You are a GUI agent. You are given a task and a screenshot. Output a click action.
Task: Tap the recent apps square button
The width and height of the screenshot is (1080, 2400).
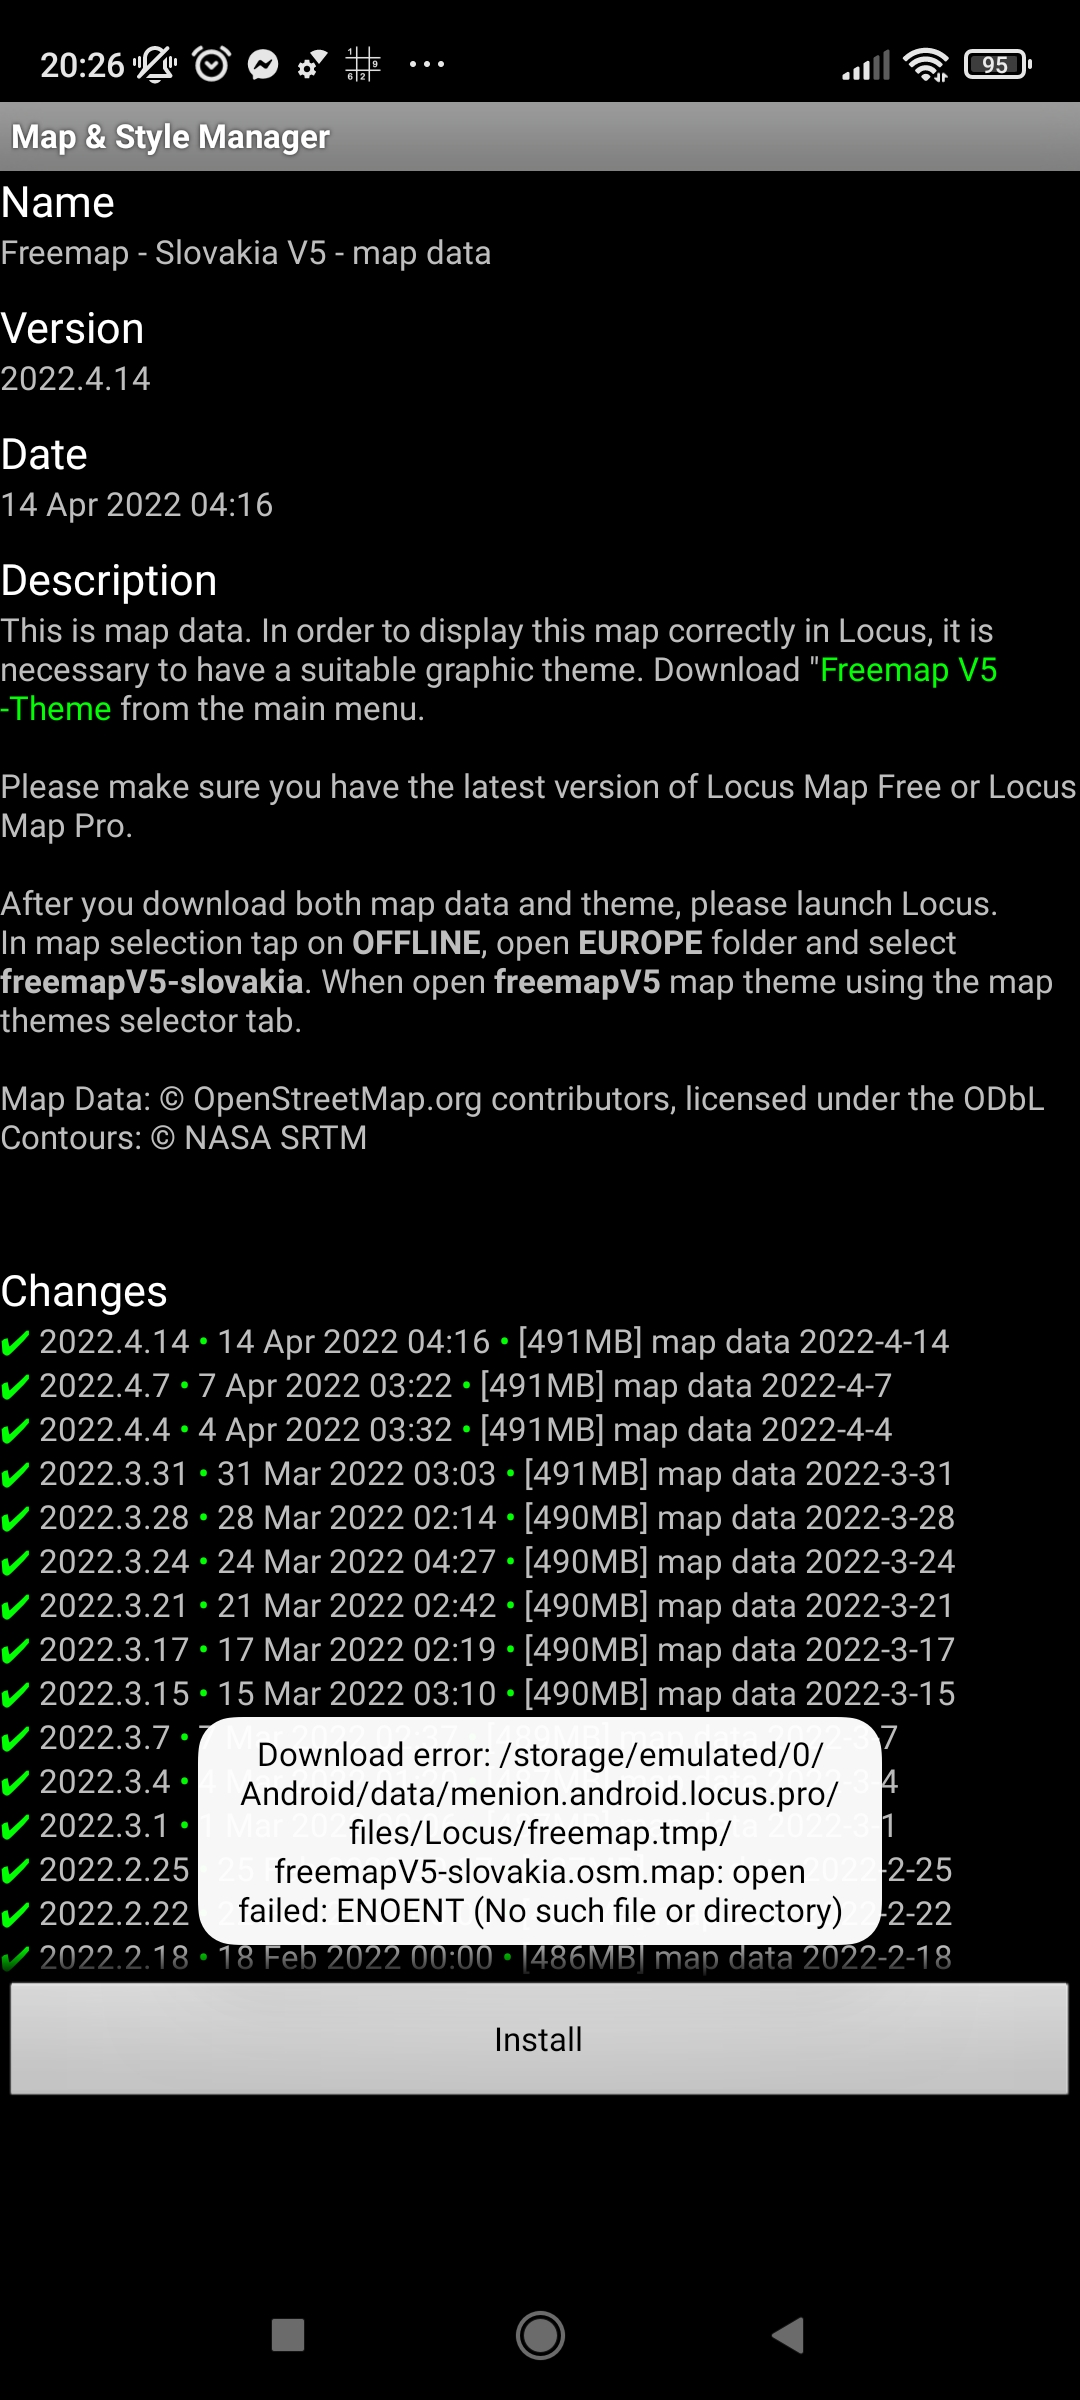(288, 2336)
